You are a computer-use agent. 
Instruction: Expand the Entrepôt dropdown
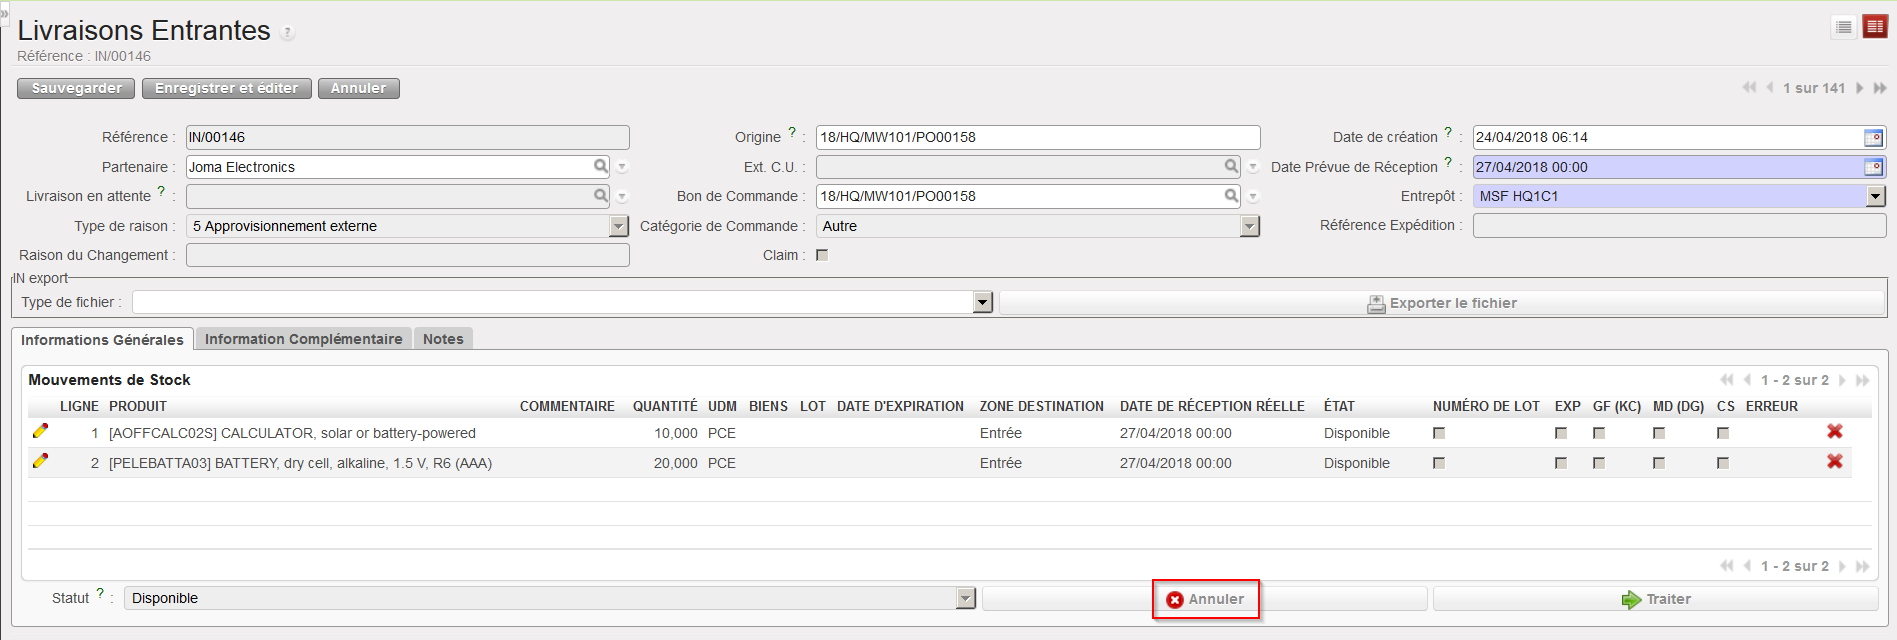pyautogui.click(x=1875, y=197)
